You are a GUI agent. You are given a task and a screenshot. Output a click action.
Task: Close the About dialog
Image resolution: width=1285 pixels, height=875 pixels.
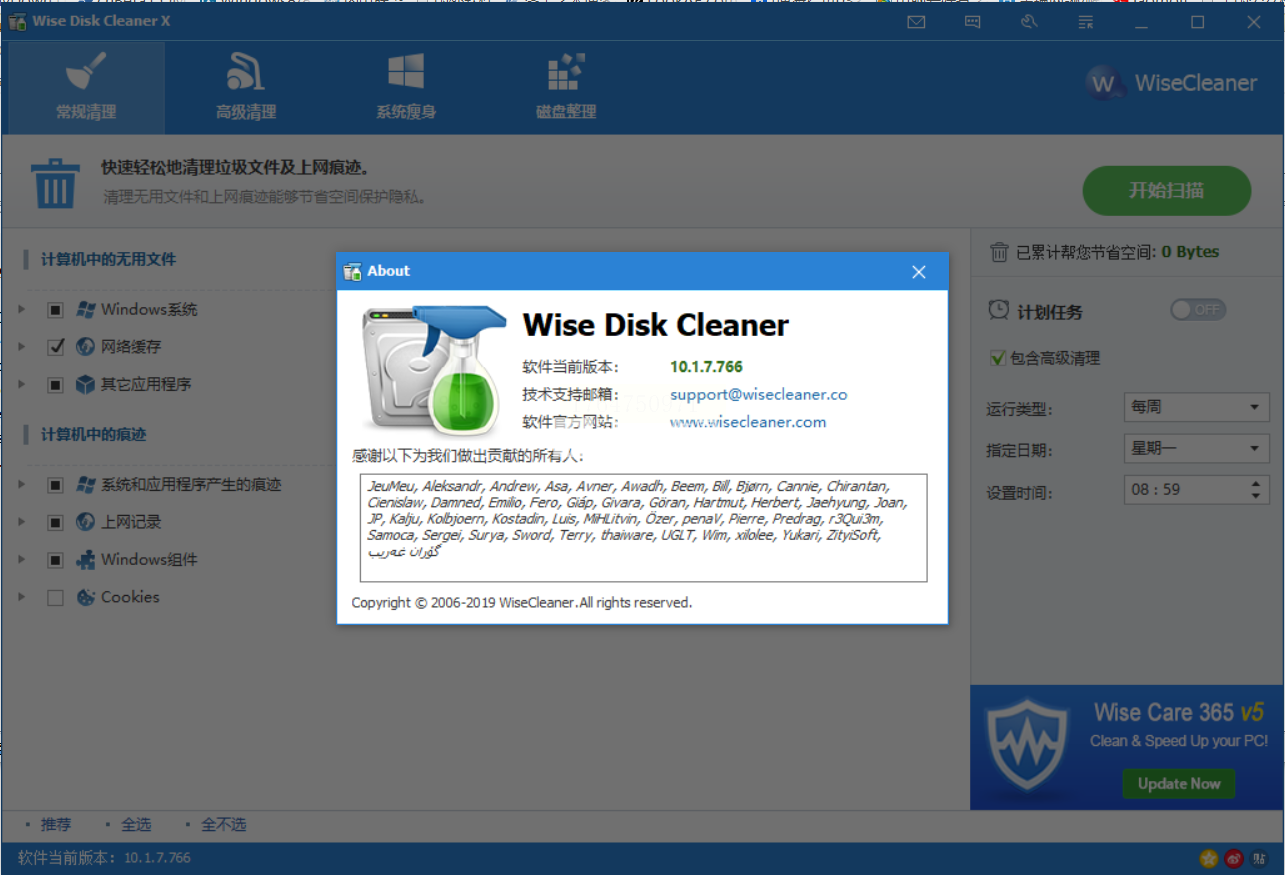point(919,271)
